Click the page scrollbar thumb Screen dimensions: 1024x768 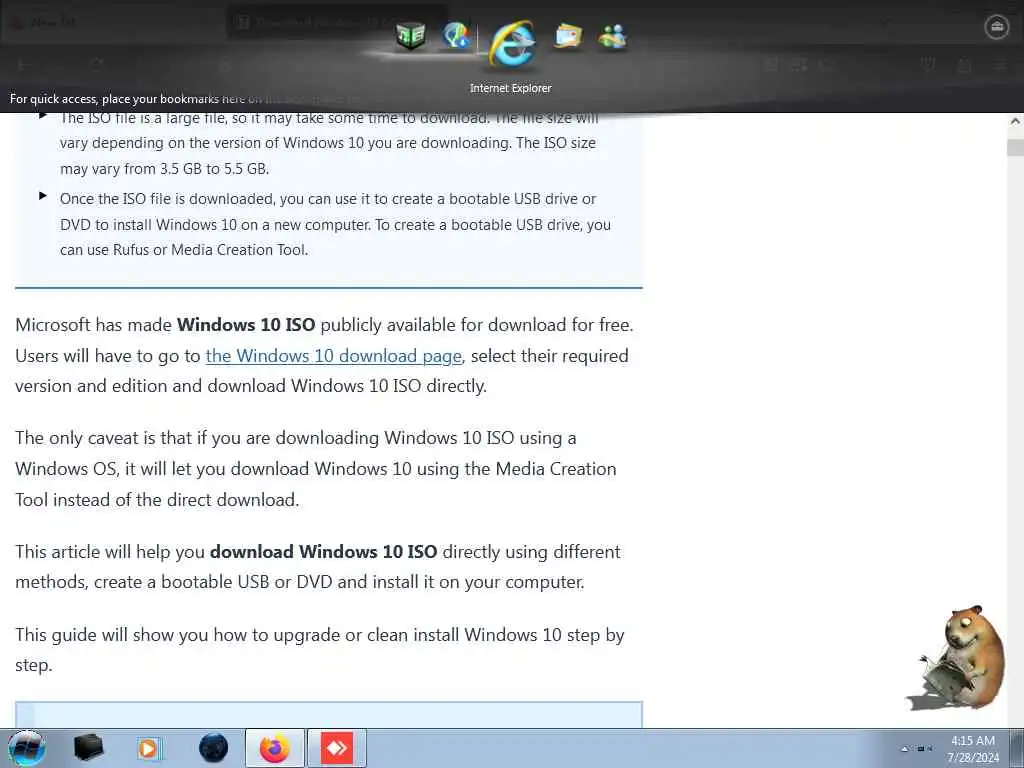[1015, 148]
